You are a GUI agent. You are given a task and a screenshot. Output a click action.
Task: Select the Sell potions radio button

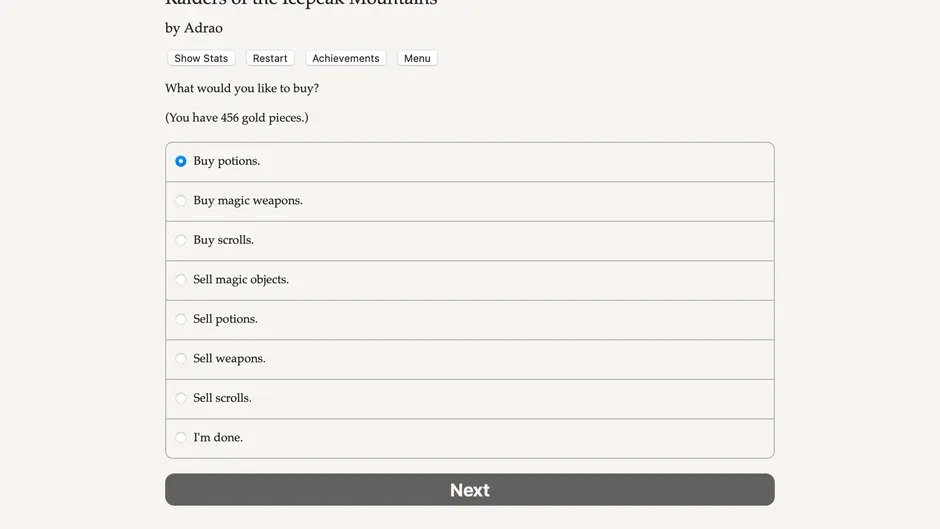click(180, 319)
